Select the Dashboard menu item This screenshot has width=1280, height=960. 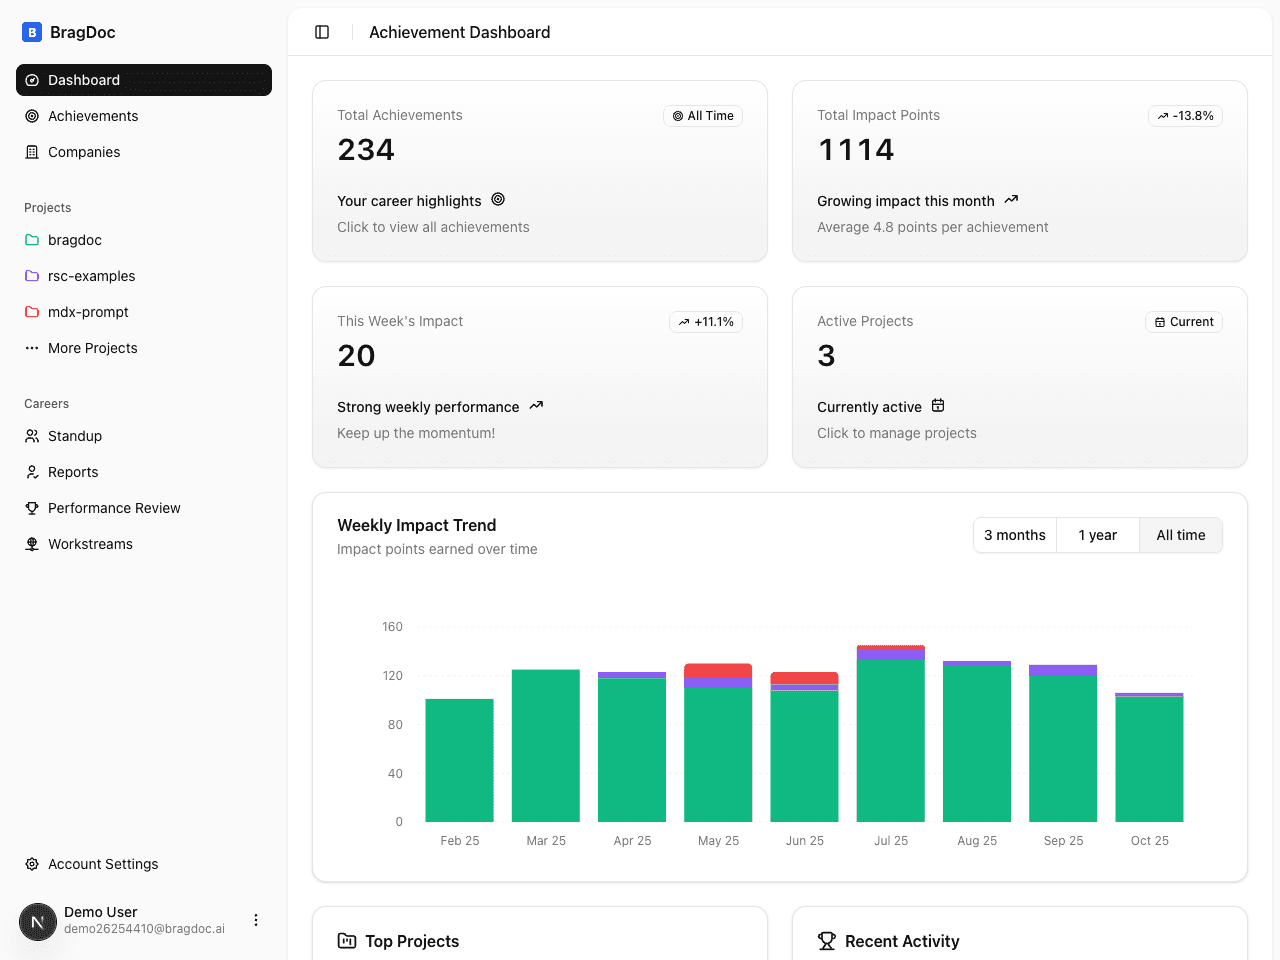(x=83, y=80)
